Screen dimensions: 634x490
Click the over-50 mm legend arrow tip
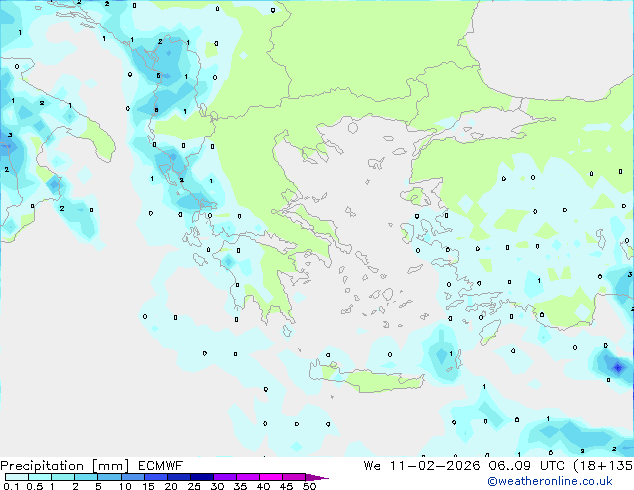(x=317, y=477)
